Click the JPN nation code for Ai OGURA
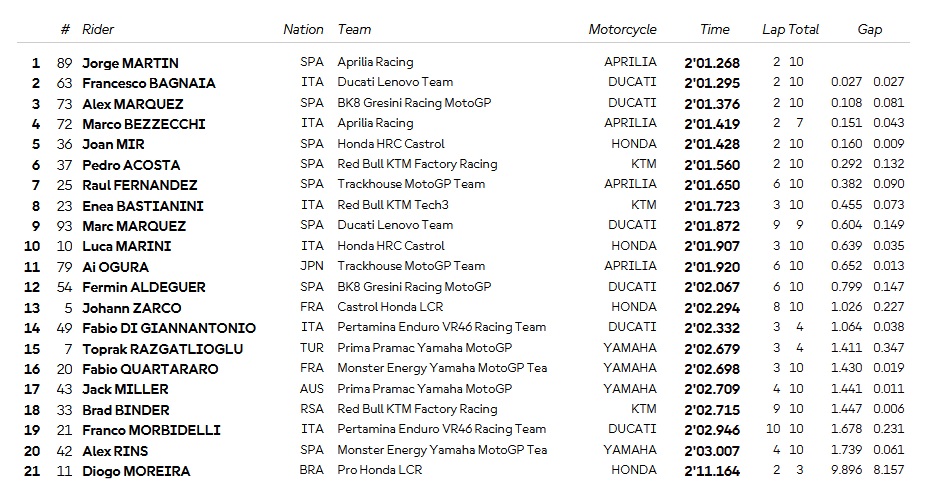925x487 pixels. (312, 267)
